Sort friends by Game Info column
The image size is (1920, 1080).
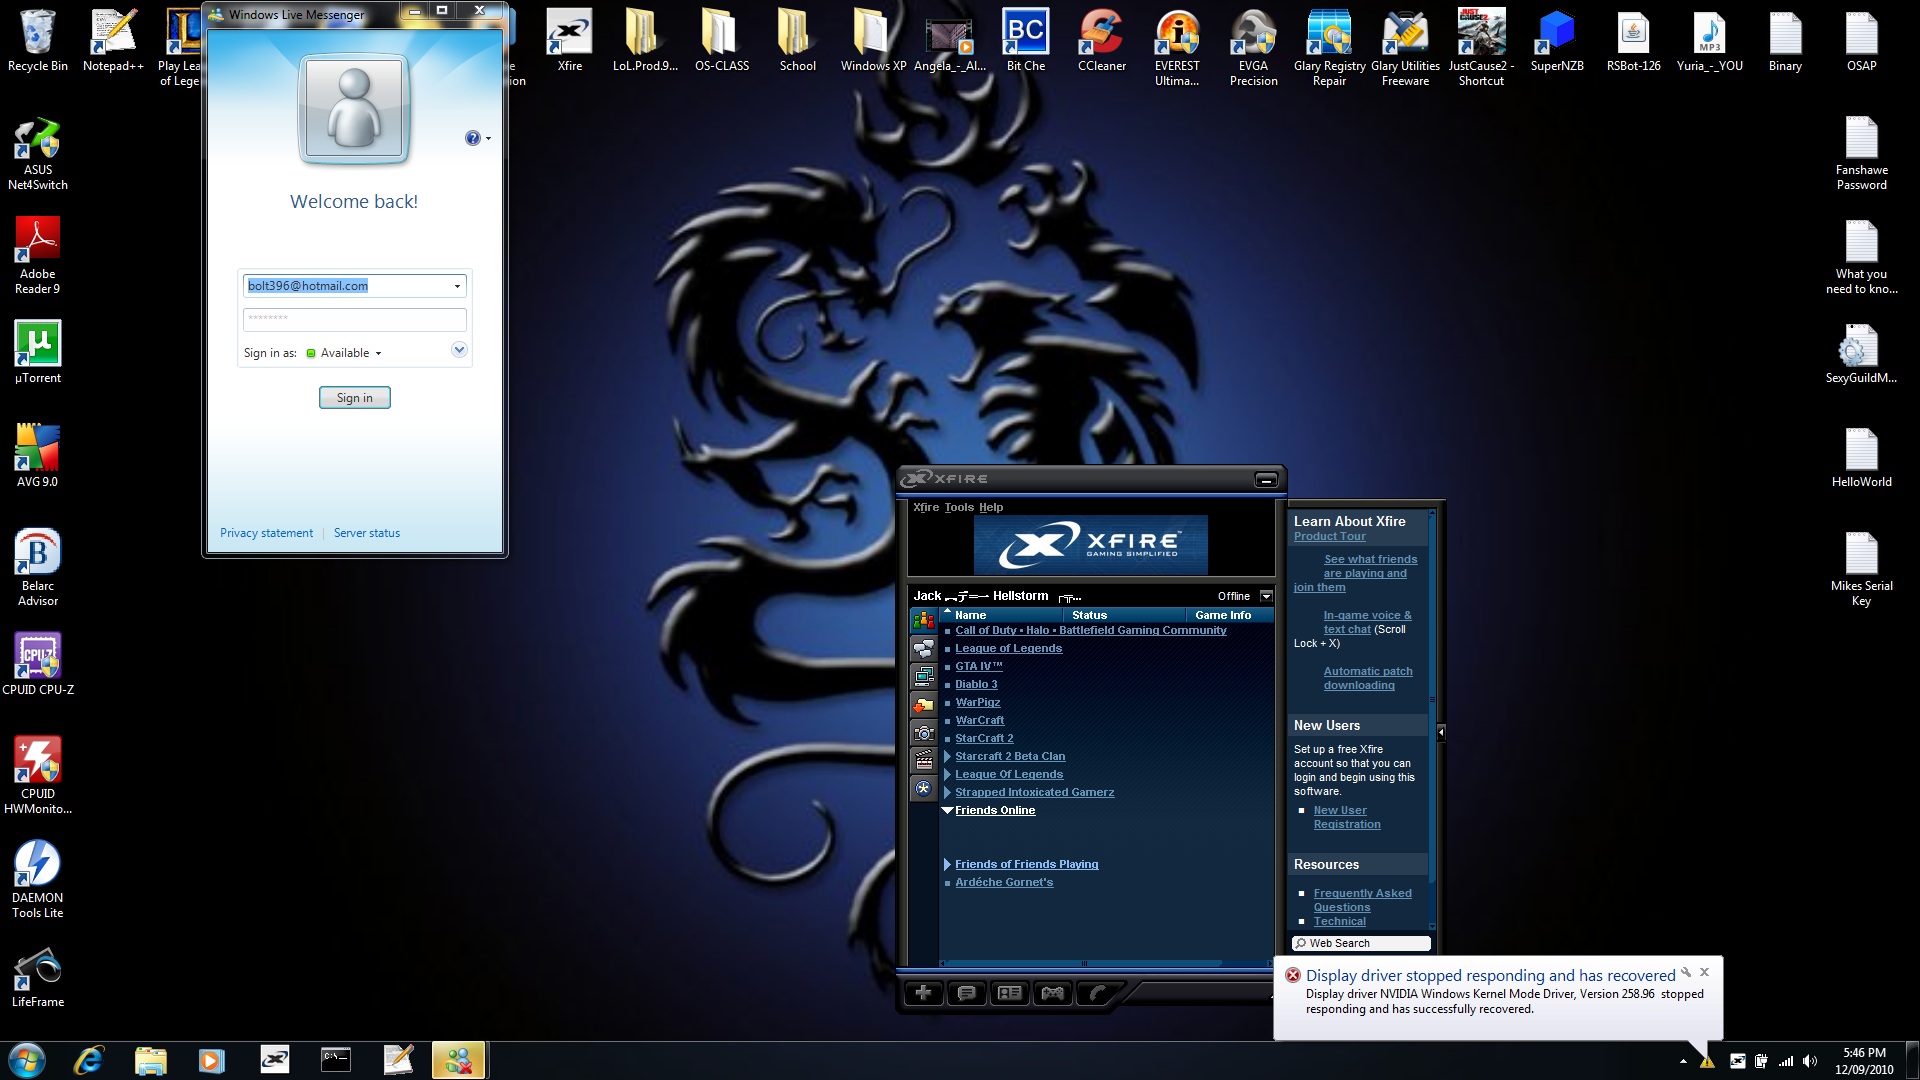click(x=1230, y=615)
